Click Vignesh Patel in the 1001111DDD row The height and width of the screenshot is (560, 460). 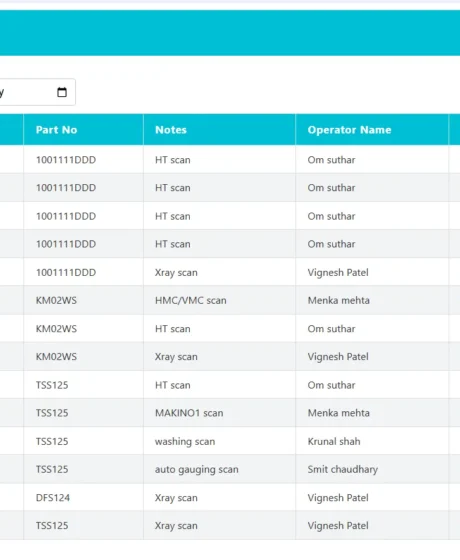338,272
